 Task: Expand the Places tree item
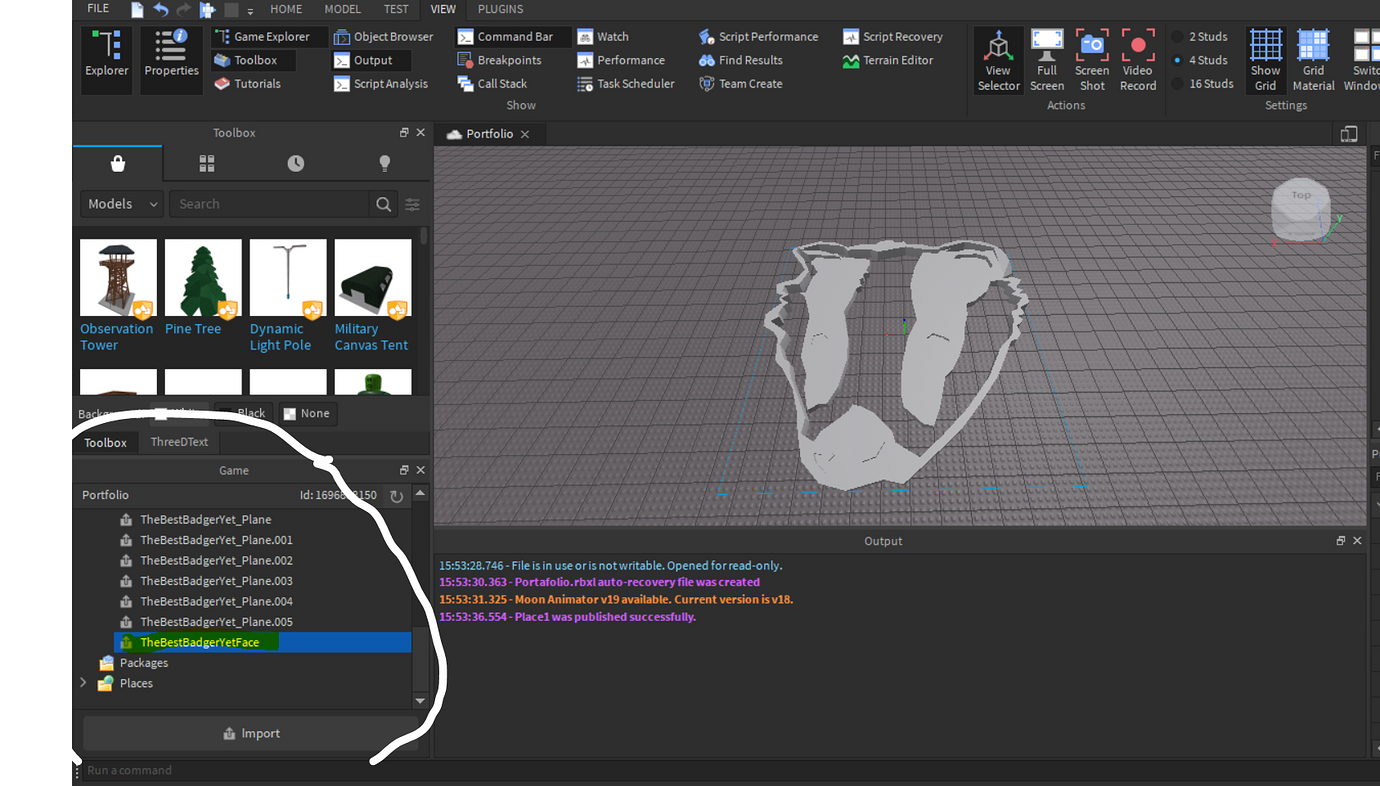pos(83,683)
